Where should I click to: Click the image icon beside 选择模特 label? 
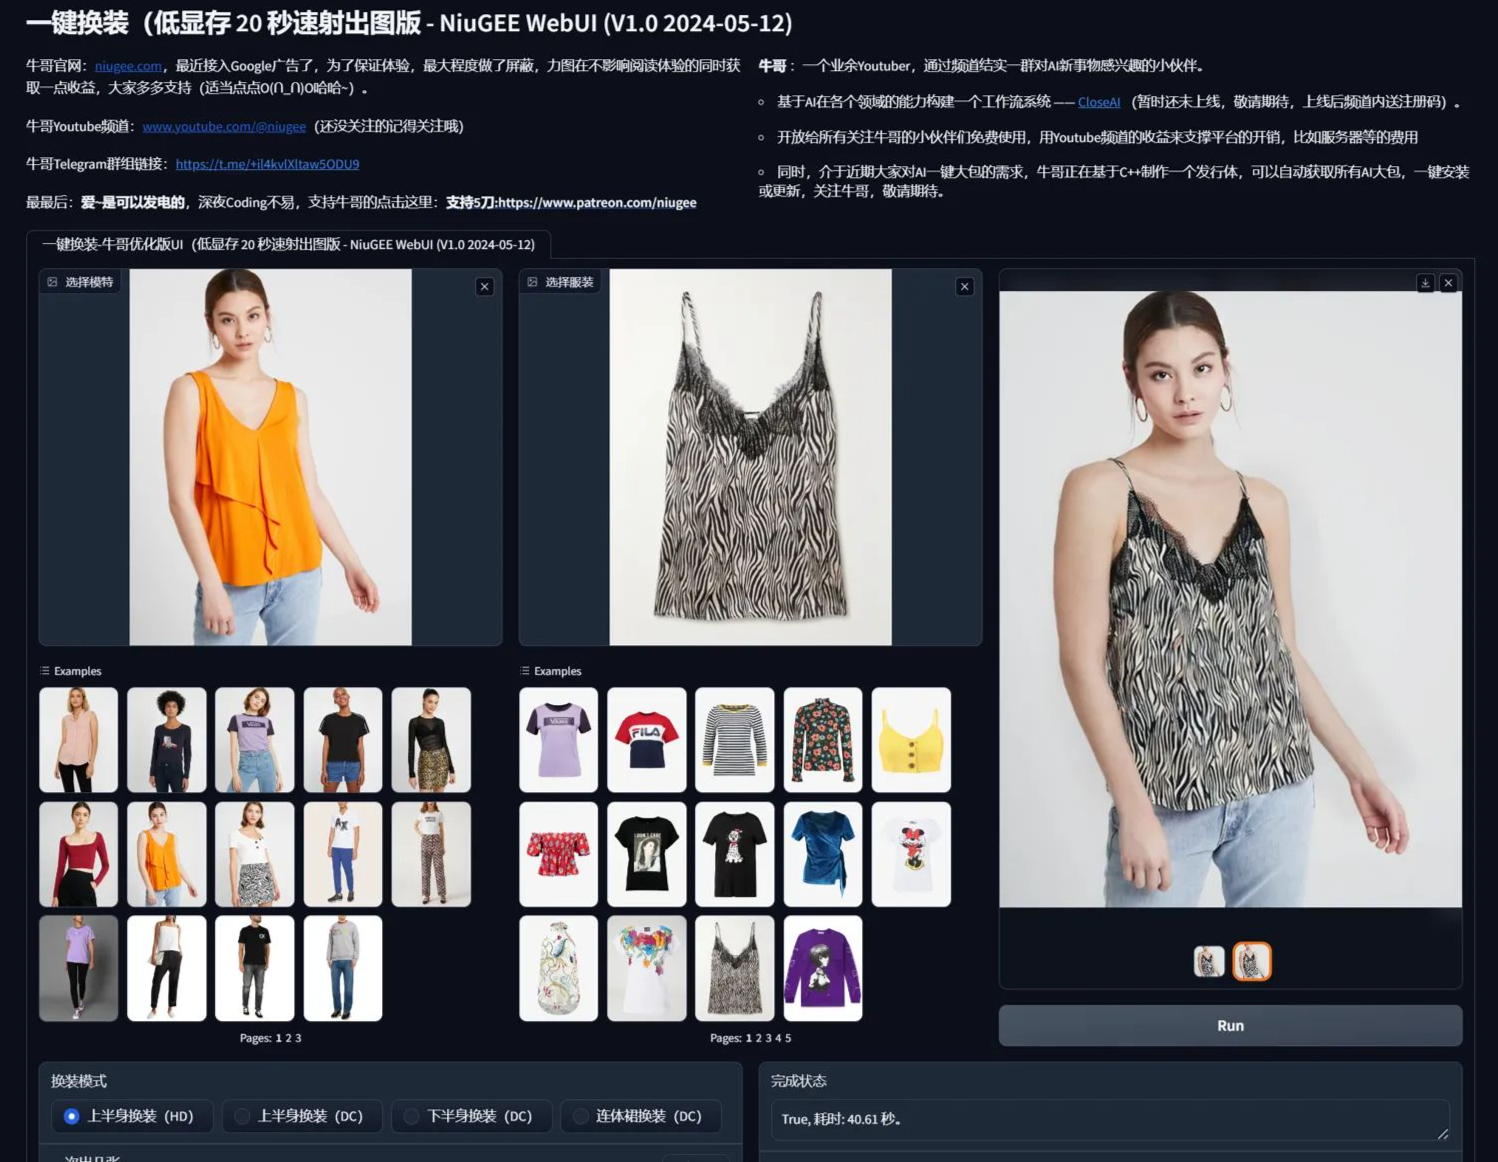(53, 282)
